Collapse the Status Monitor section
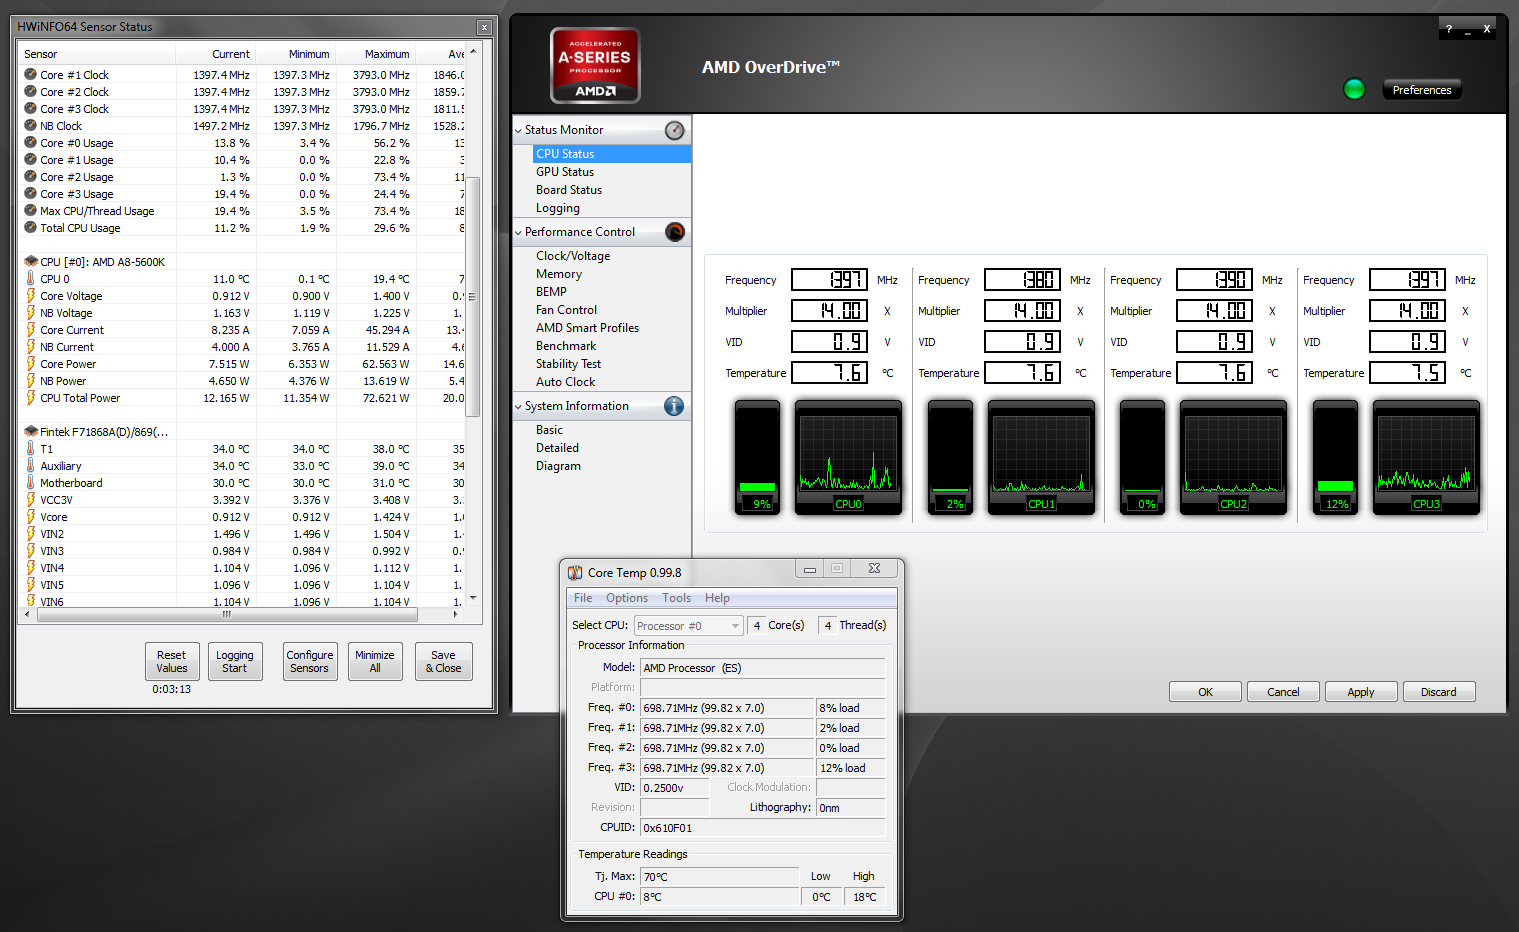This screenshot has width=1519, height=932. [x=518, y=131]
